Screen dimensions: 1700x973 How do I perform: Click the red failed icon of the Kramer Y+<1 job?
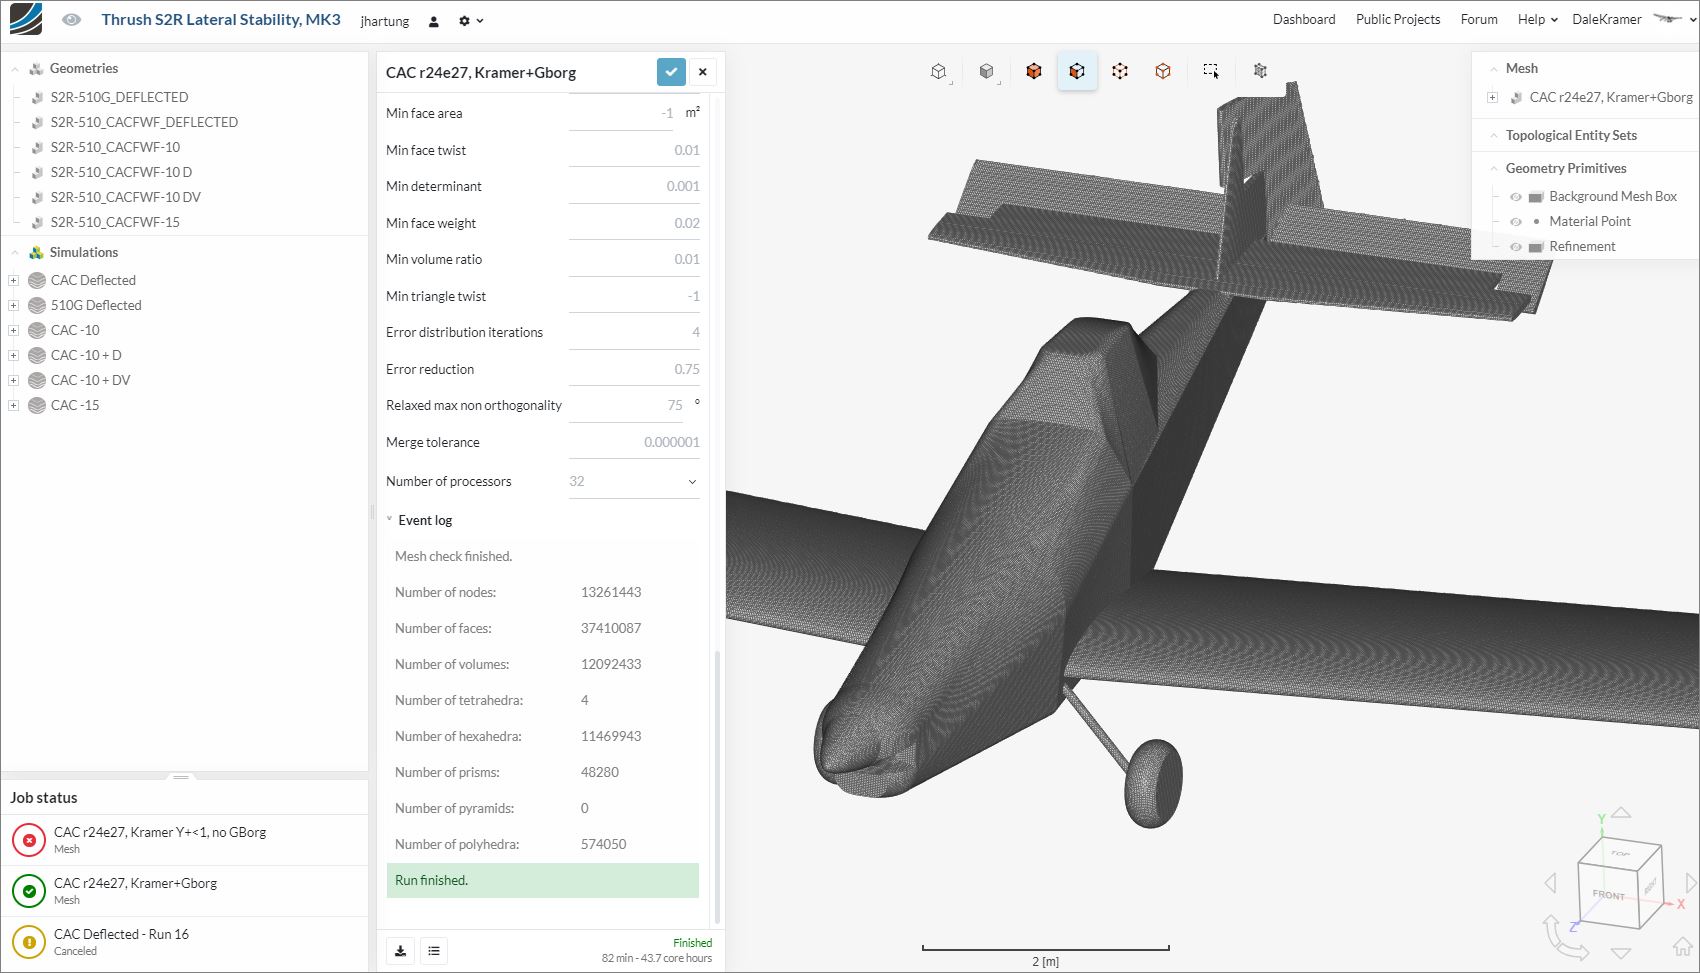coord(29,840)
